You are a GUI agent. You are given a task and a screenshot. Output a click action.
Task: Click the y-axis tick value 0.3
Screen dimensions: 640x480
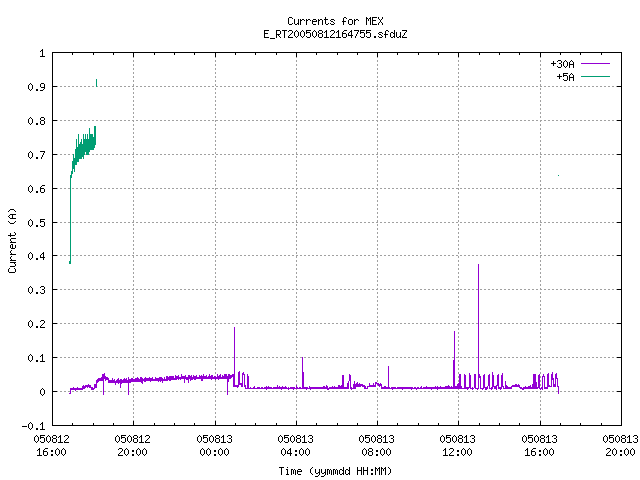click(x=36, y=290)
